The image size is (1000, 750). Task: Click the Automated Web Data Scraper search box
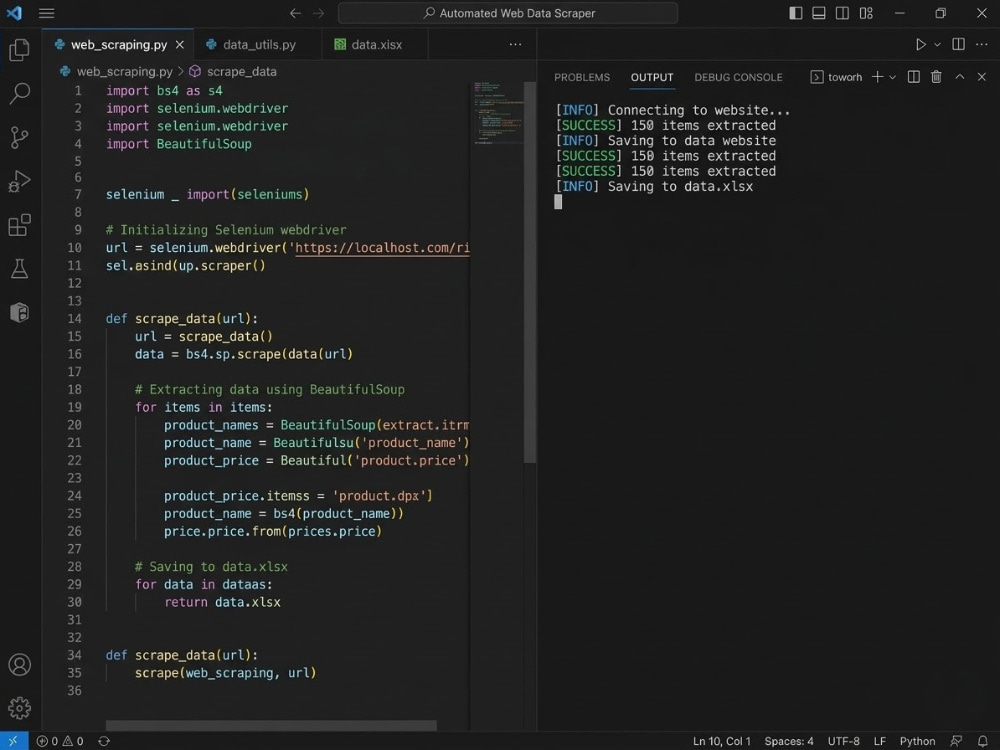tap(508, 13)
